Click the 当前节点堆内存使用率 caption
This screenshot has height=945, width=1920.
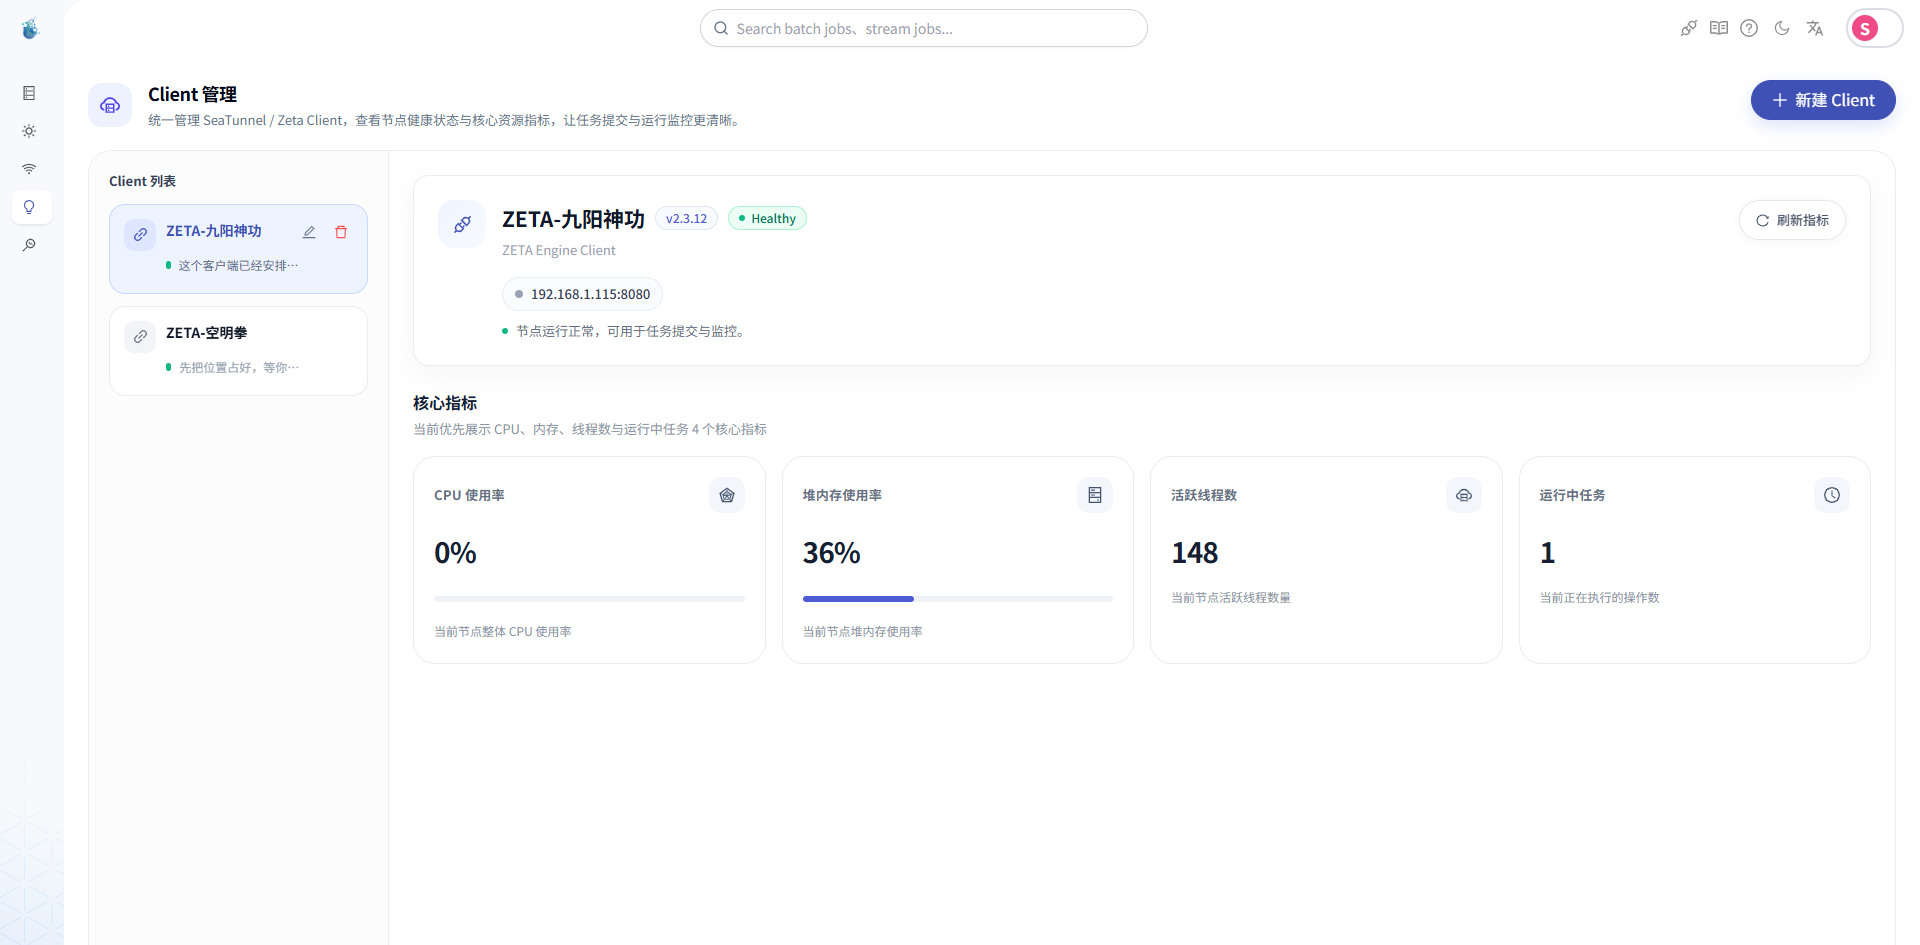click(x=862, y=632)
